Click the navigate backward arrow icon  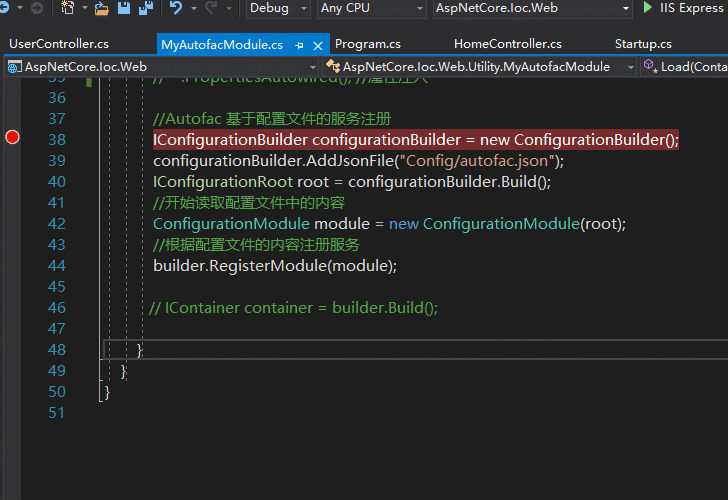point(4,8)
